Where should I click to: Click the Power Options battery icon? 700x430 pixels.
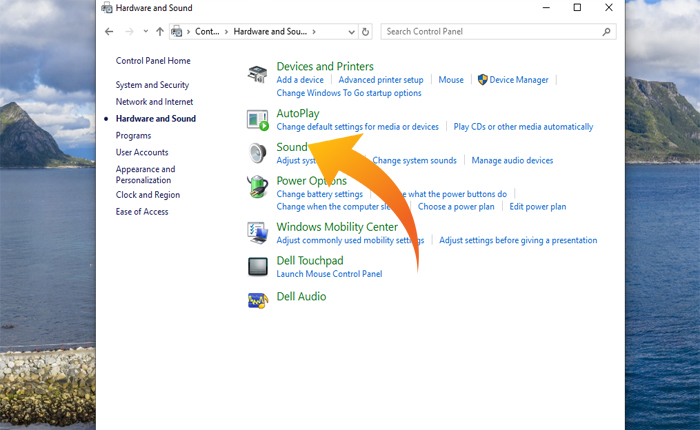pyautogui.click(x=258, y=187)
